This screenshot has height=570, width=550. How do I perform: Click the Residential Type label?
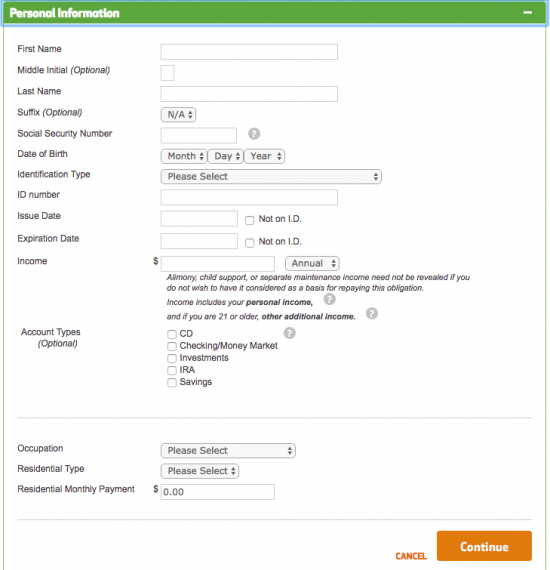pos(51,469)
